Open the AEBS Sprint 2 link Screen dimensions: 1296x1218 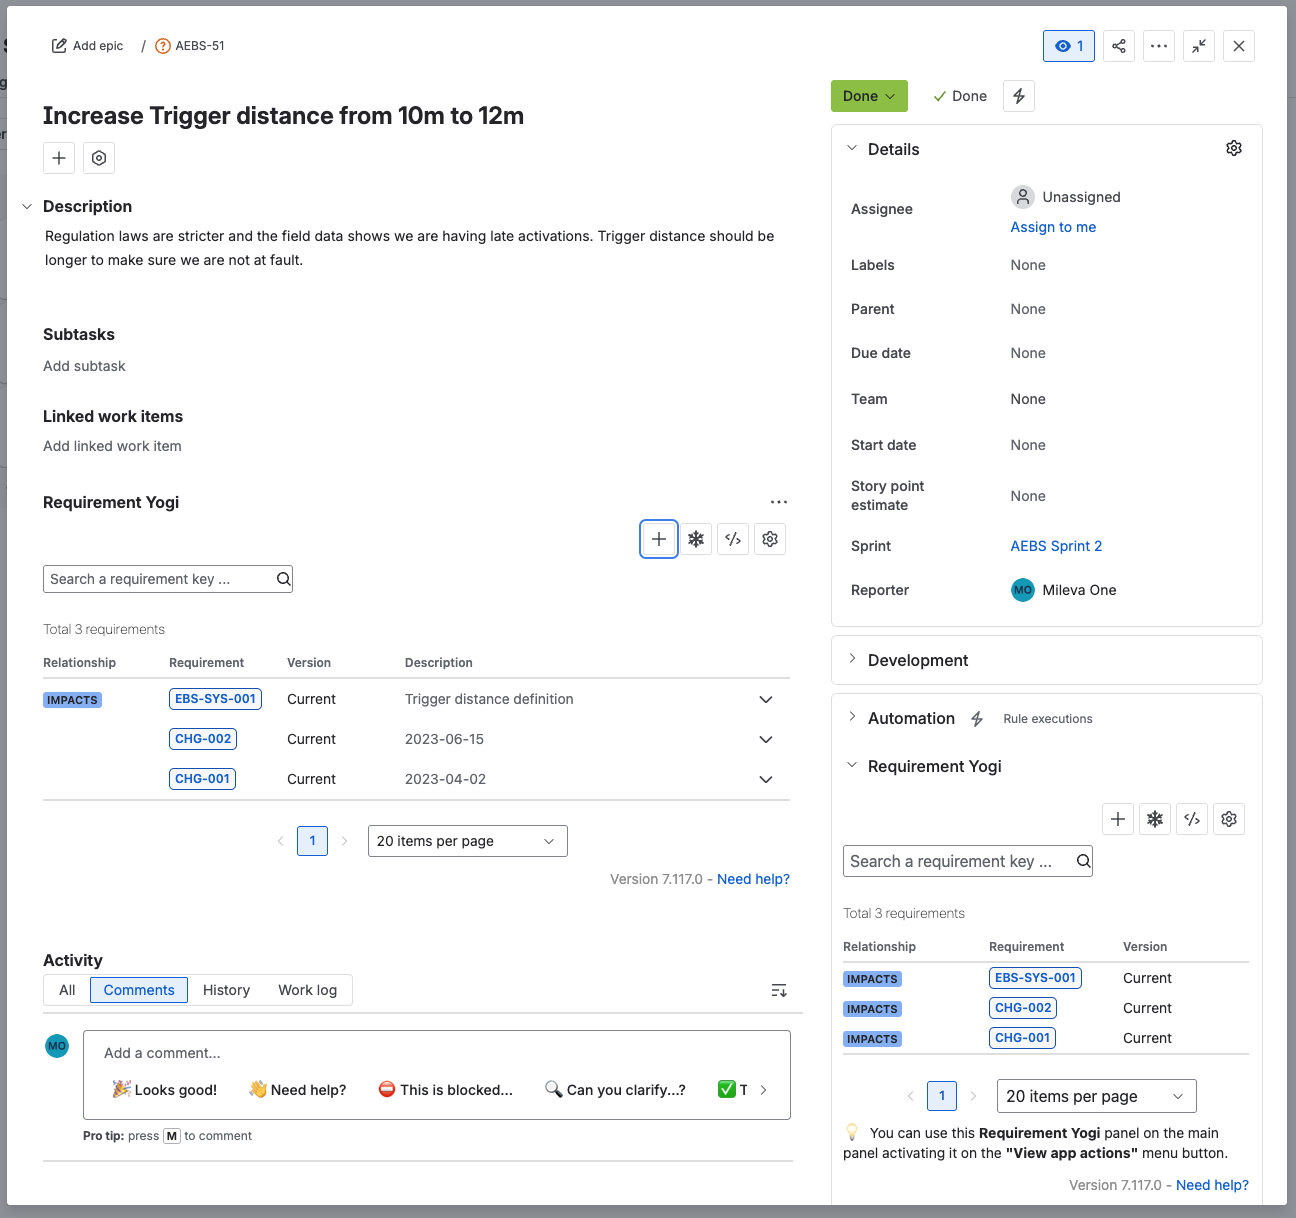point(1056,546)
